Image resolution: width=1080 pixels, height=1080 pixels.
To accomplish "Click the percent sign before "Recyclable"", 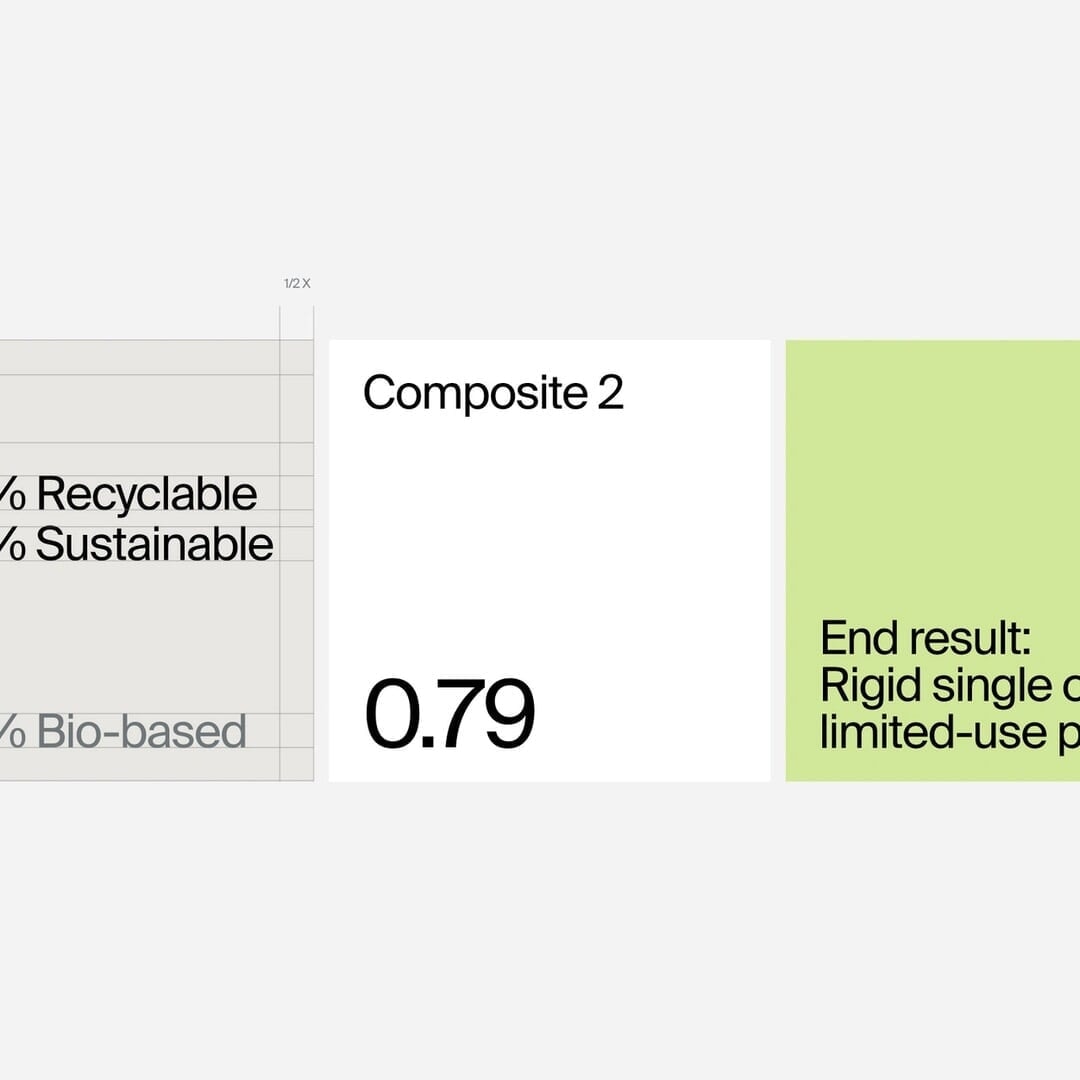I will coord(12,495).
